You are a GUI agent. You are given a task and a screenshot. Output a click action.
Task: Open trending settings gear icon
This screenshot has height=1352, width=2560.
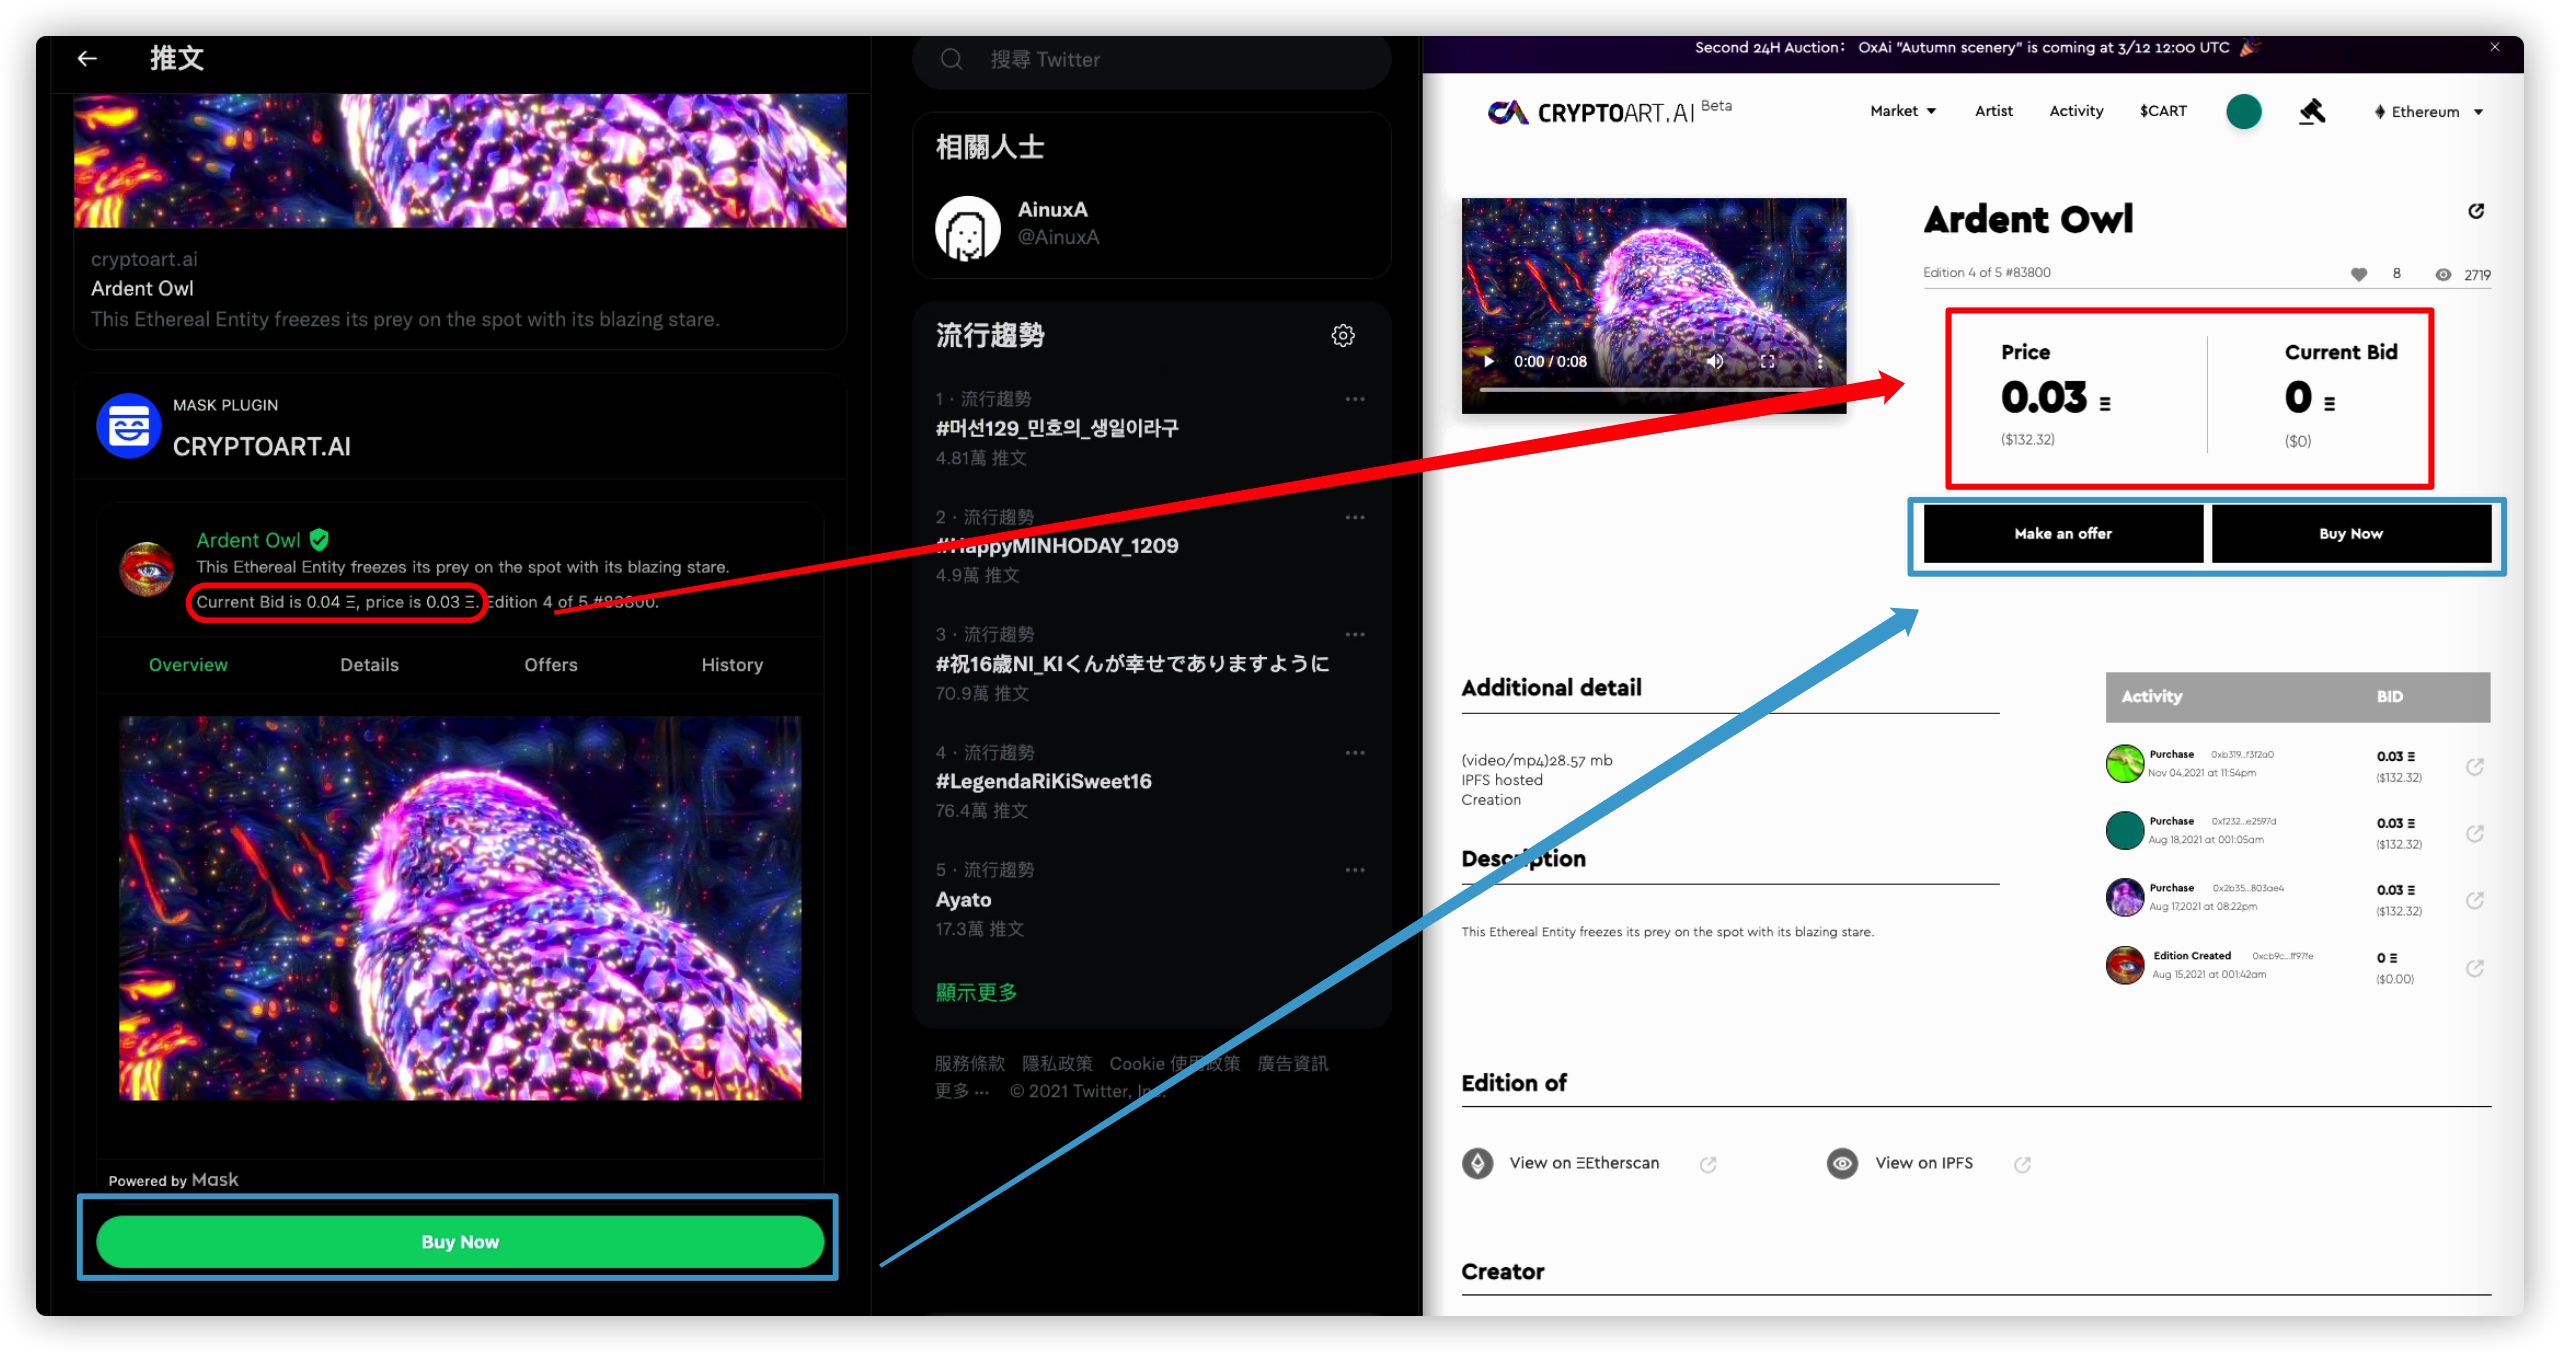[1342, 336]
